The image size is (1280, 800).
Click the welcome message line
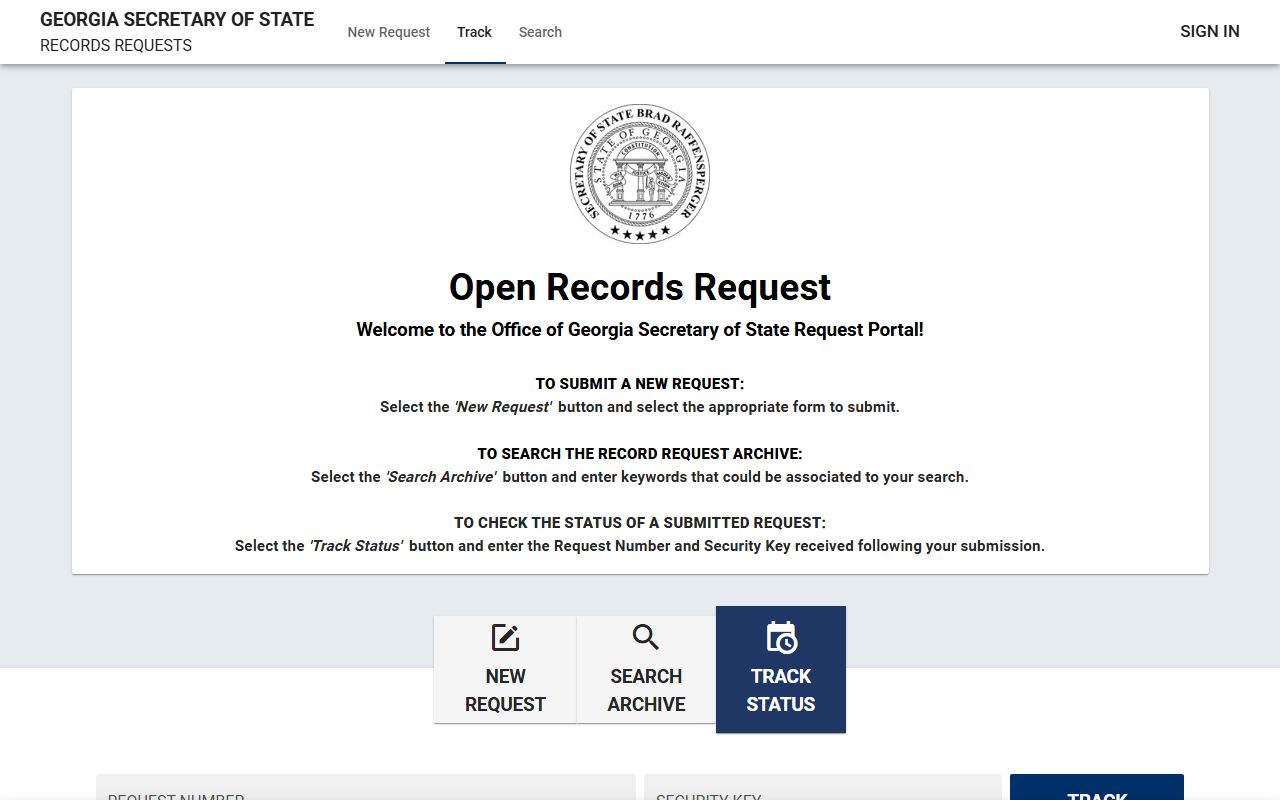point(640,330)
